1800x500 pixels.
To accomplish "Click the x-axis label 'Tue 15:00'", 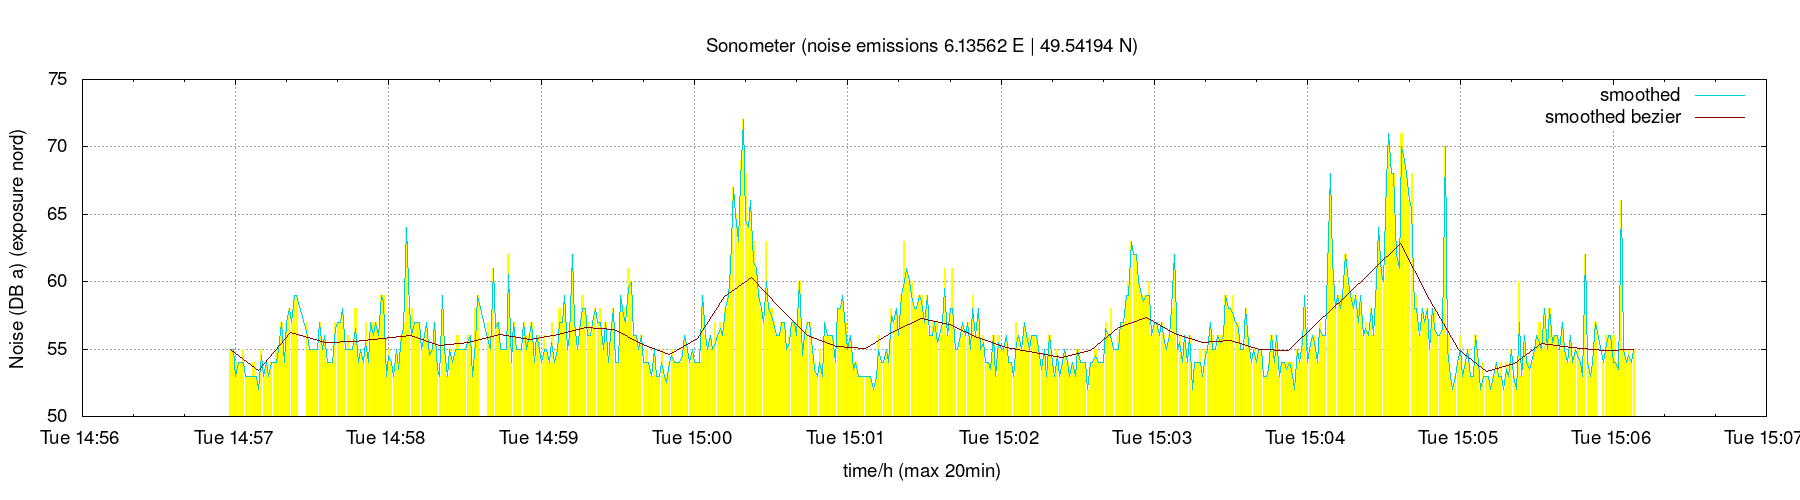I will (692, 438).
